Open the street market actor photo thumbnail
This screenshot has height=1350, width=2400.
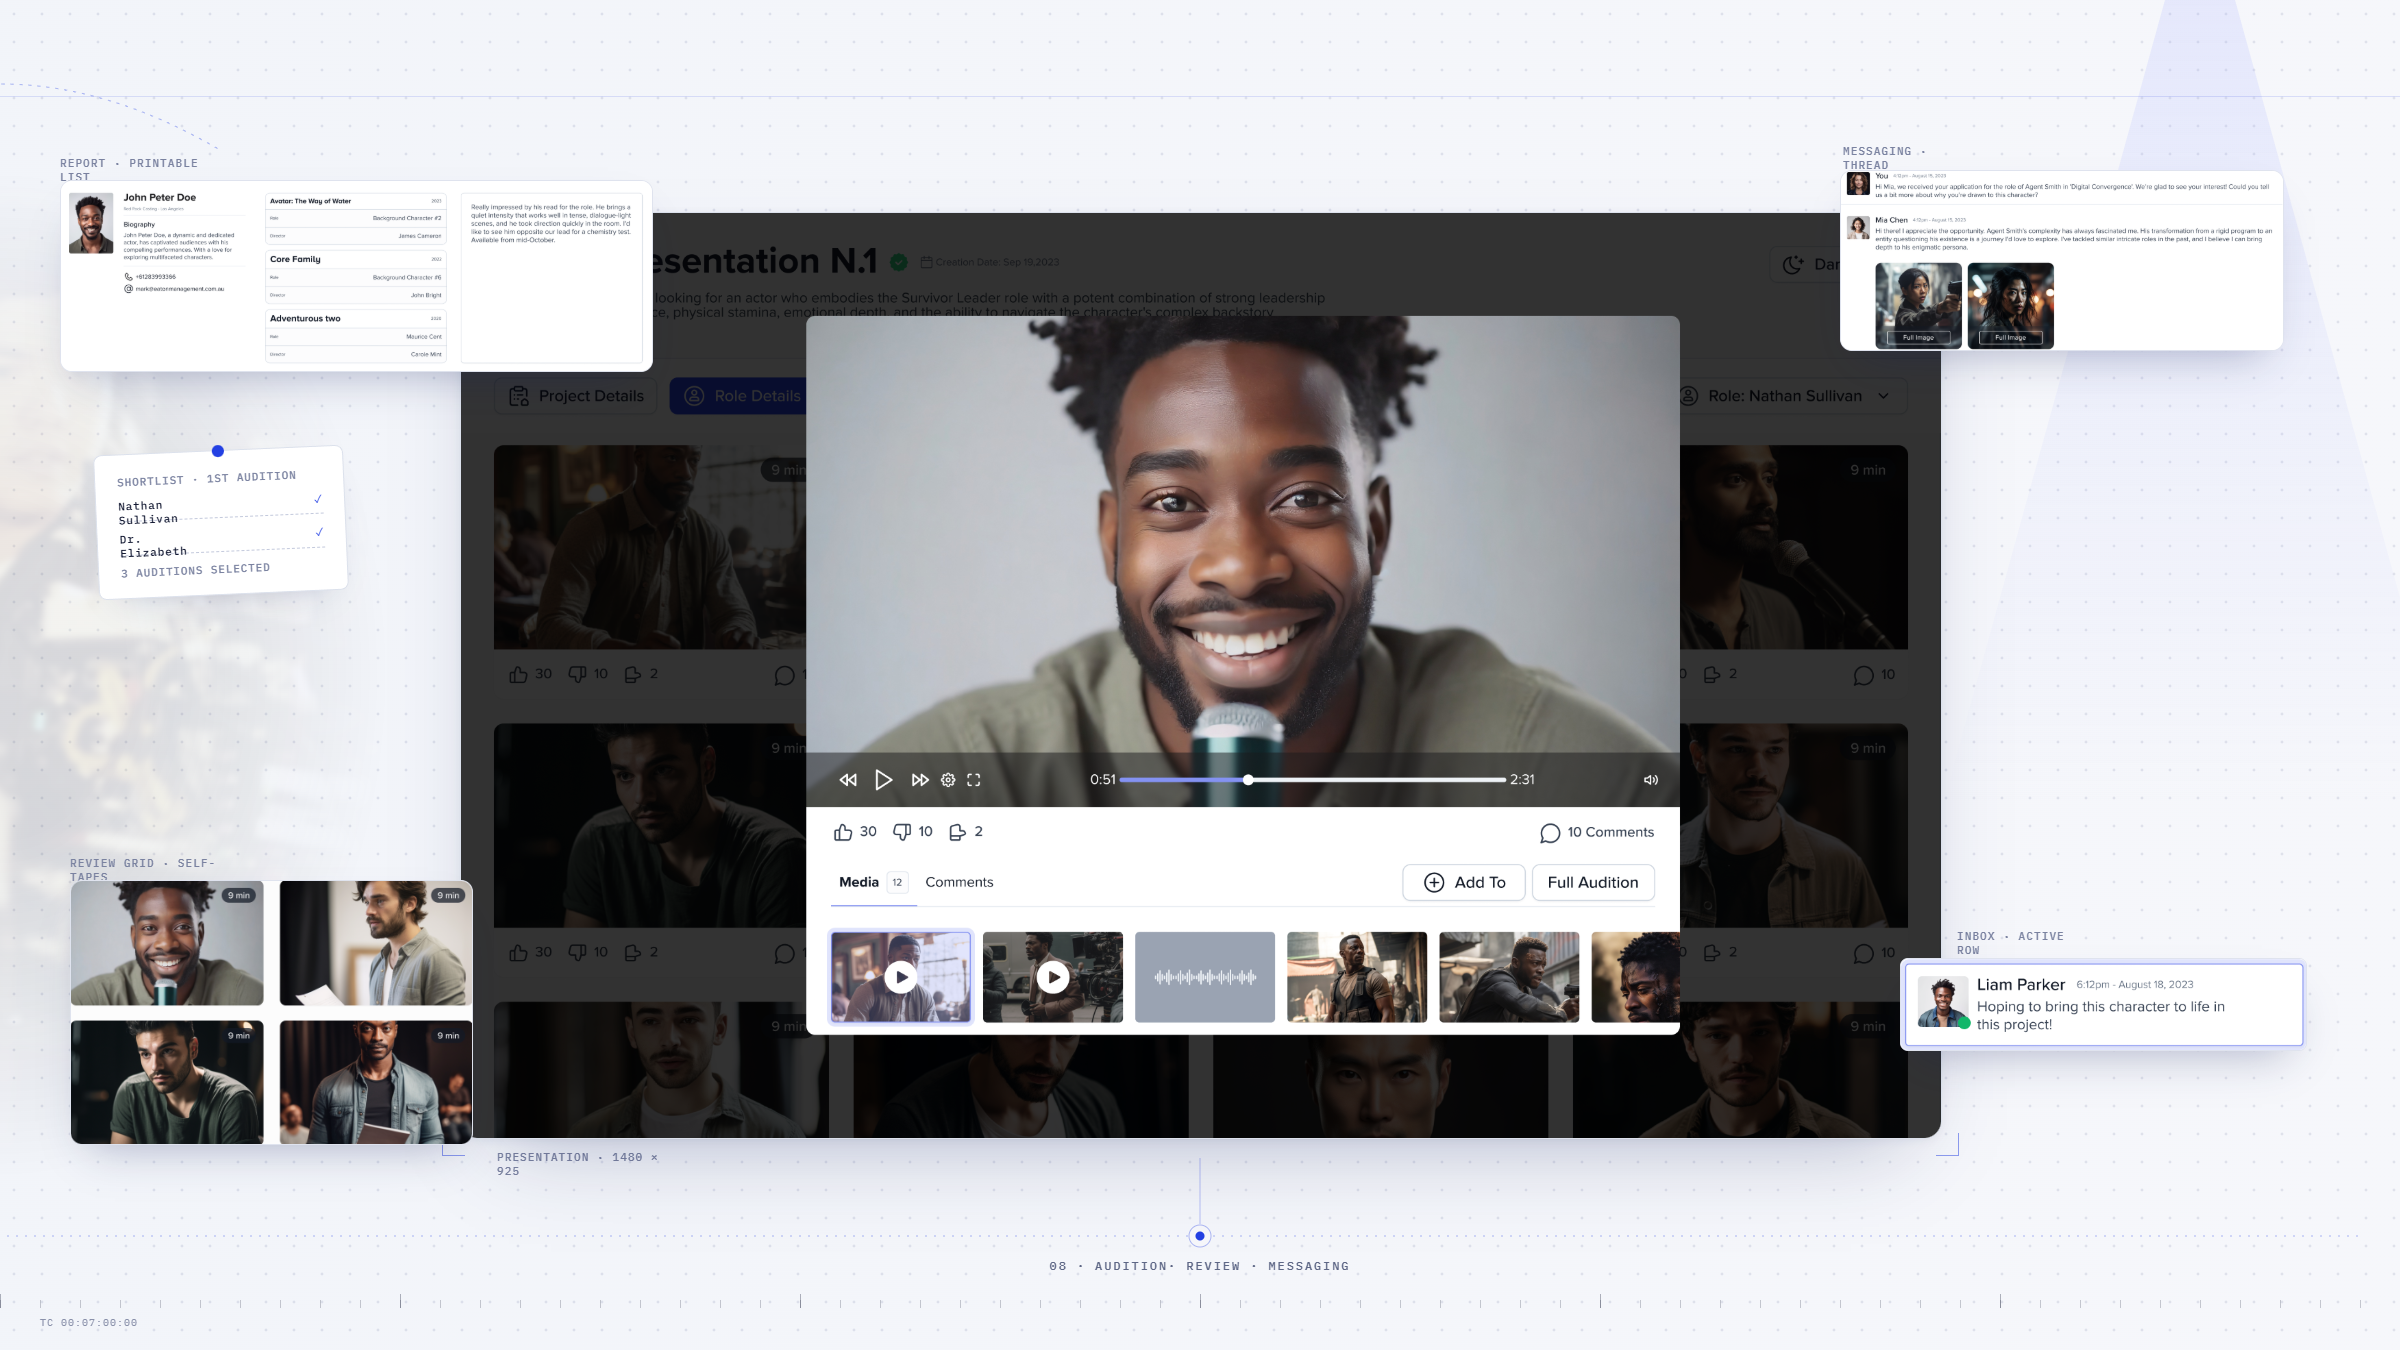(x=1357, y=977)
